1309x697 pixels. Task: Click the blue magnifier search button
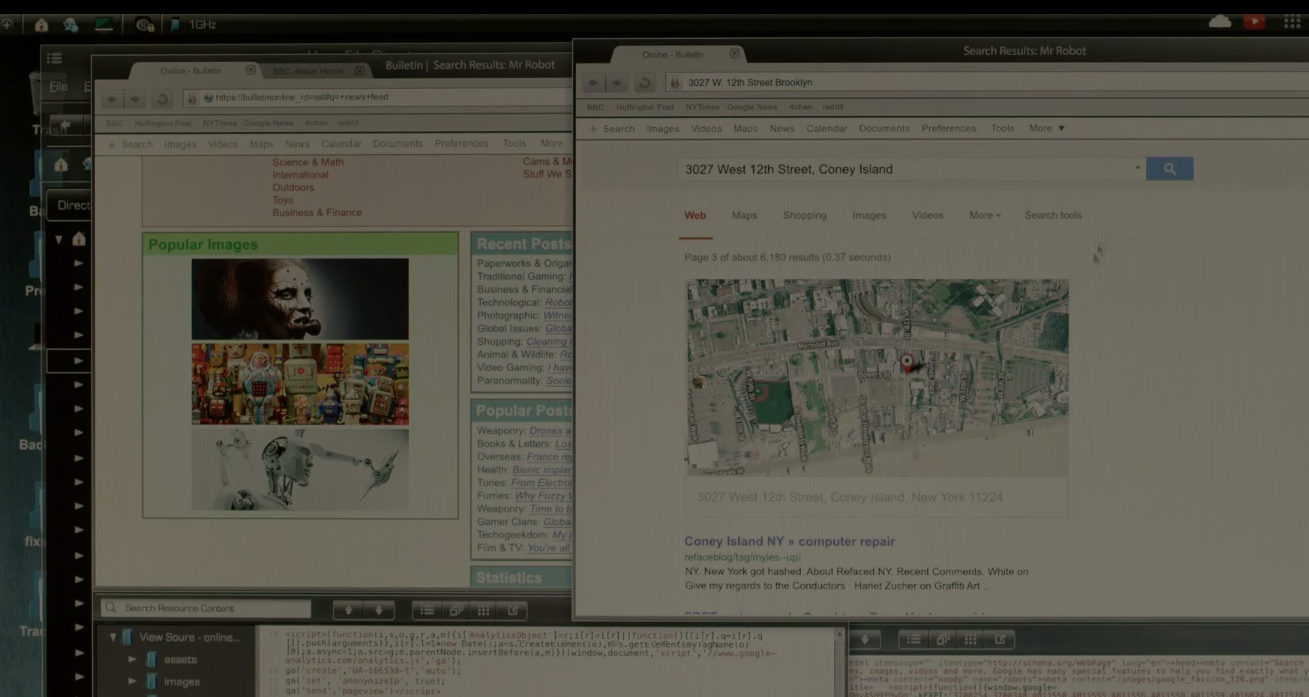click(x=1169, y=169)
